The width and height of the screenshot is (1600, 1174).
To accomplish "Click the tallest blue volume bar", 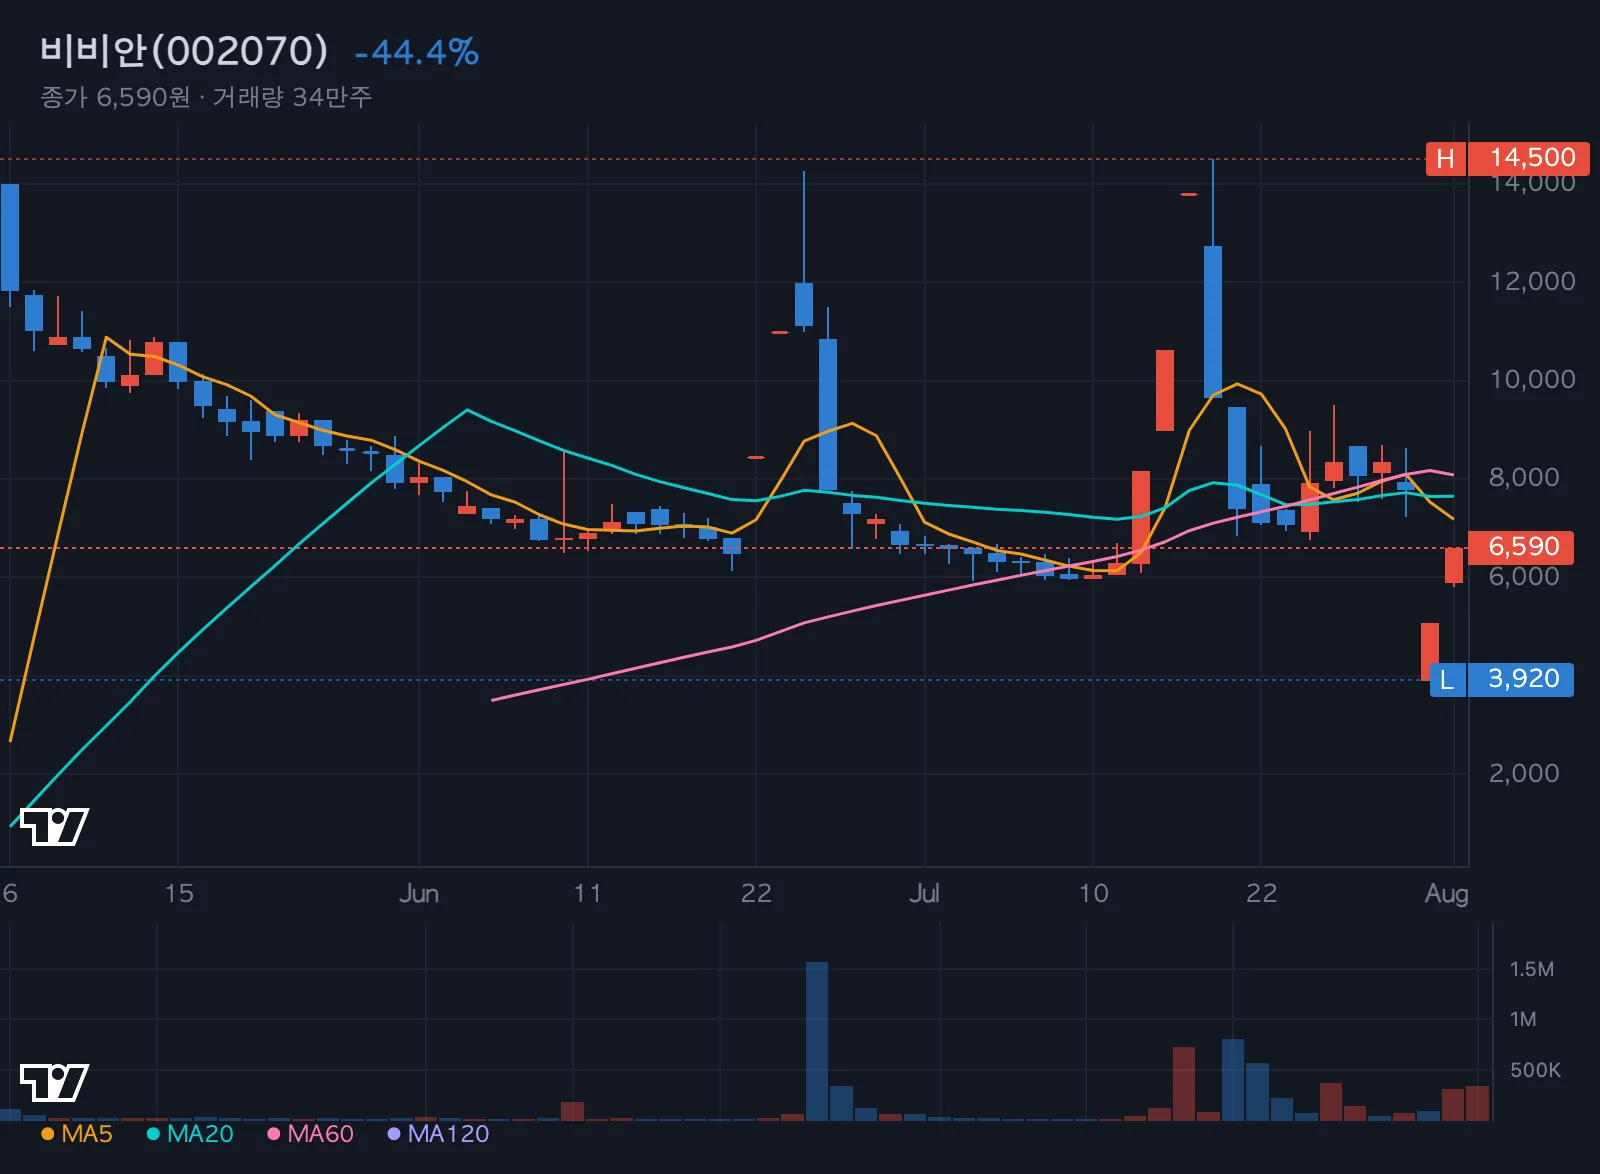I will coord(817,1041).
